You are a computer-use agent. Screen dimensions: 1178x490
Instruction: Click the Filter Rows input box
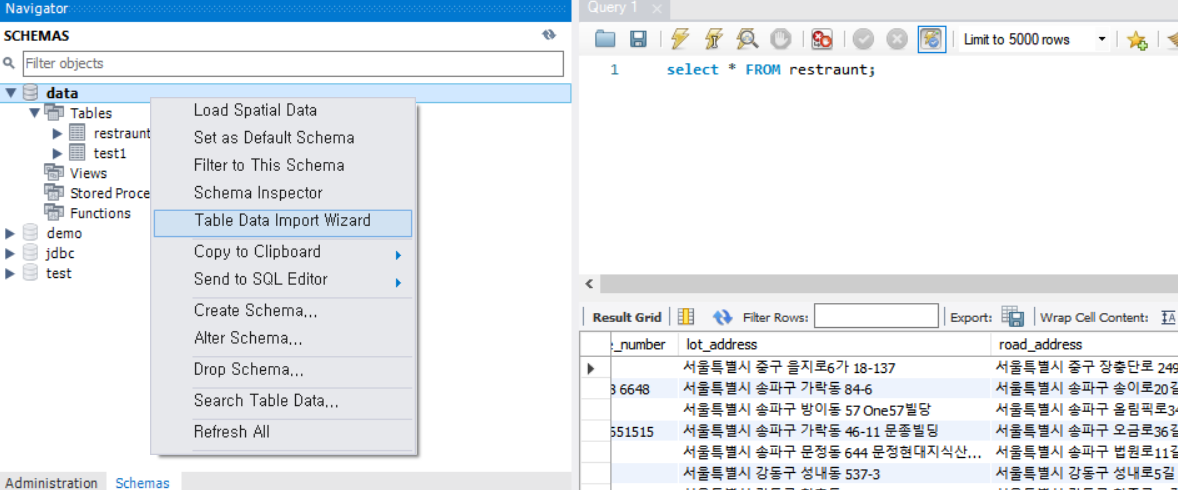[876, 316]
